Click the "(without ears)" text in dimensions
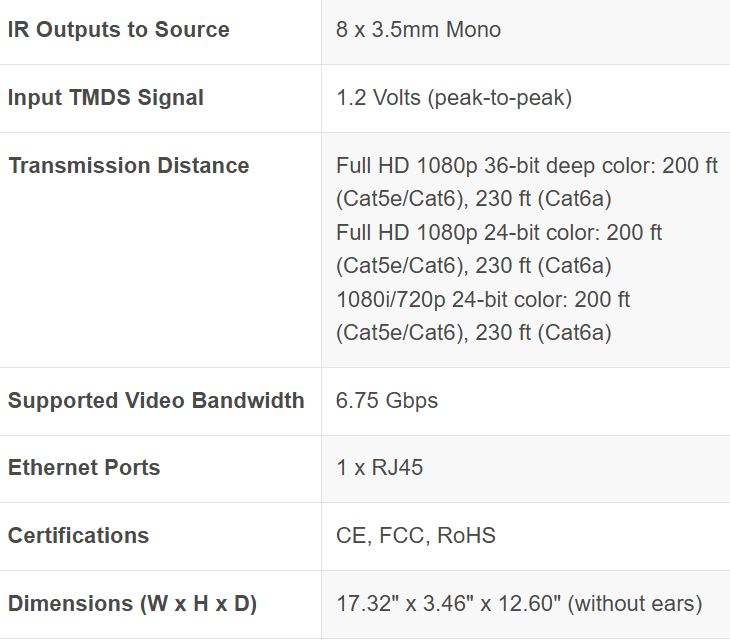 [x=635, y=604]
